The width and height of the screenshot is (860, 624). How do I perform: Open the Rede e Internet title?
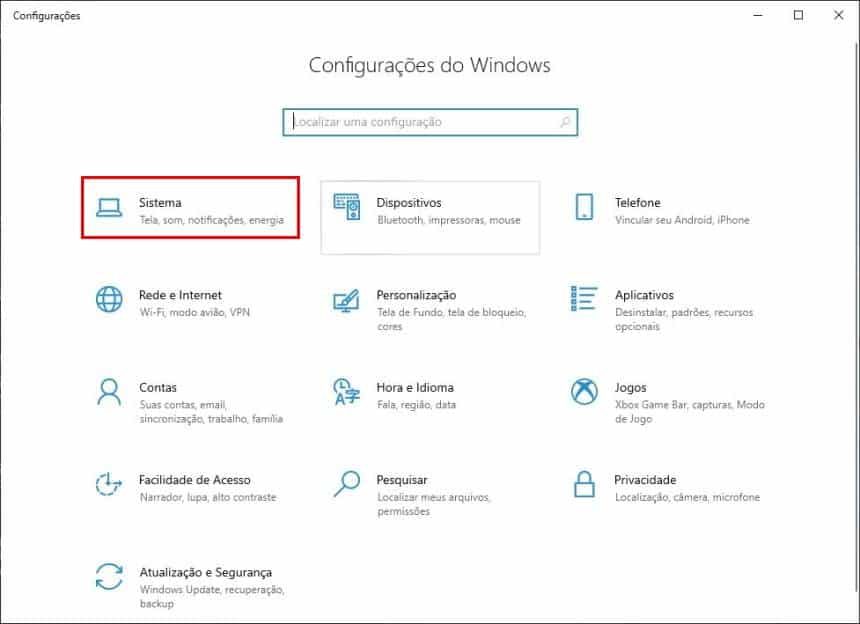[180, 295]
